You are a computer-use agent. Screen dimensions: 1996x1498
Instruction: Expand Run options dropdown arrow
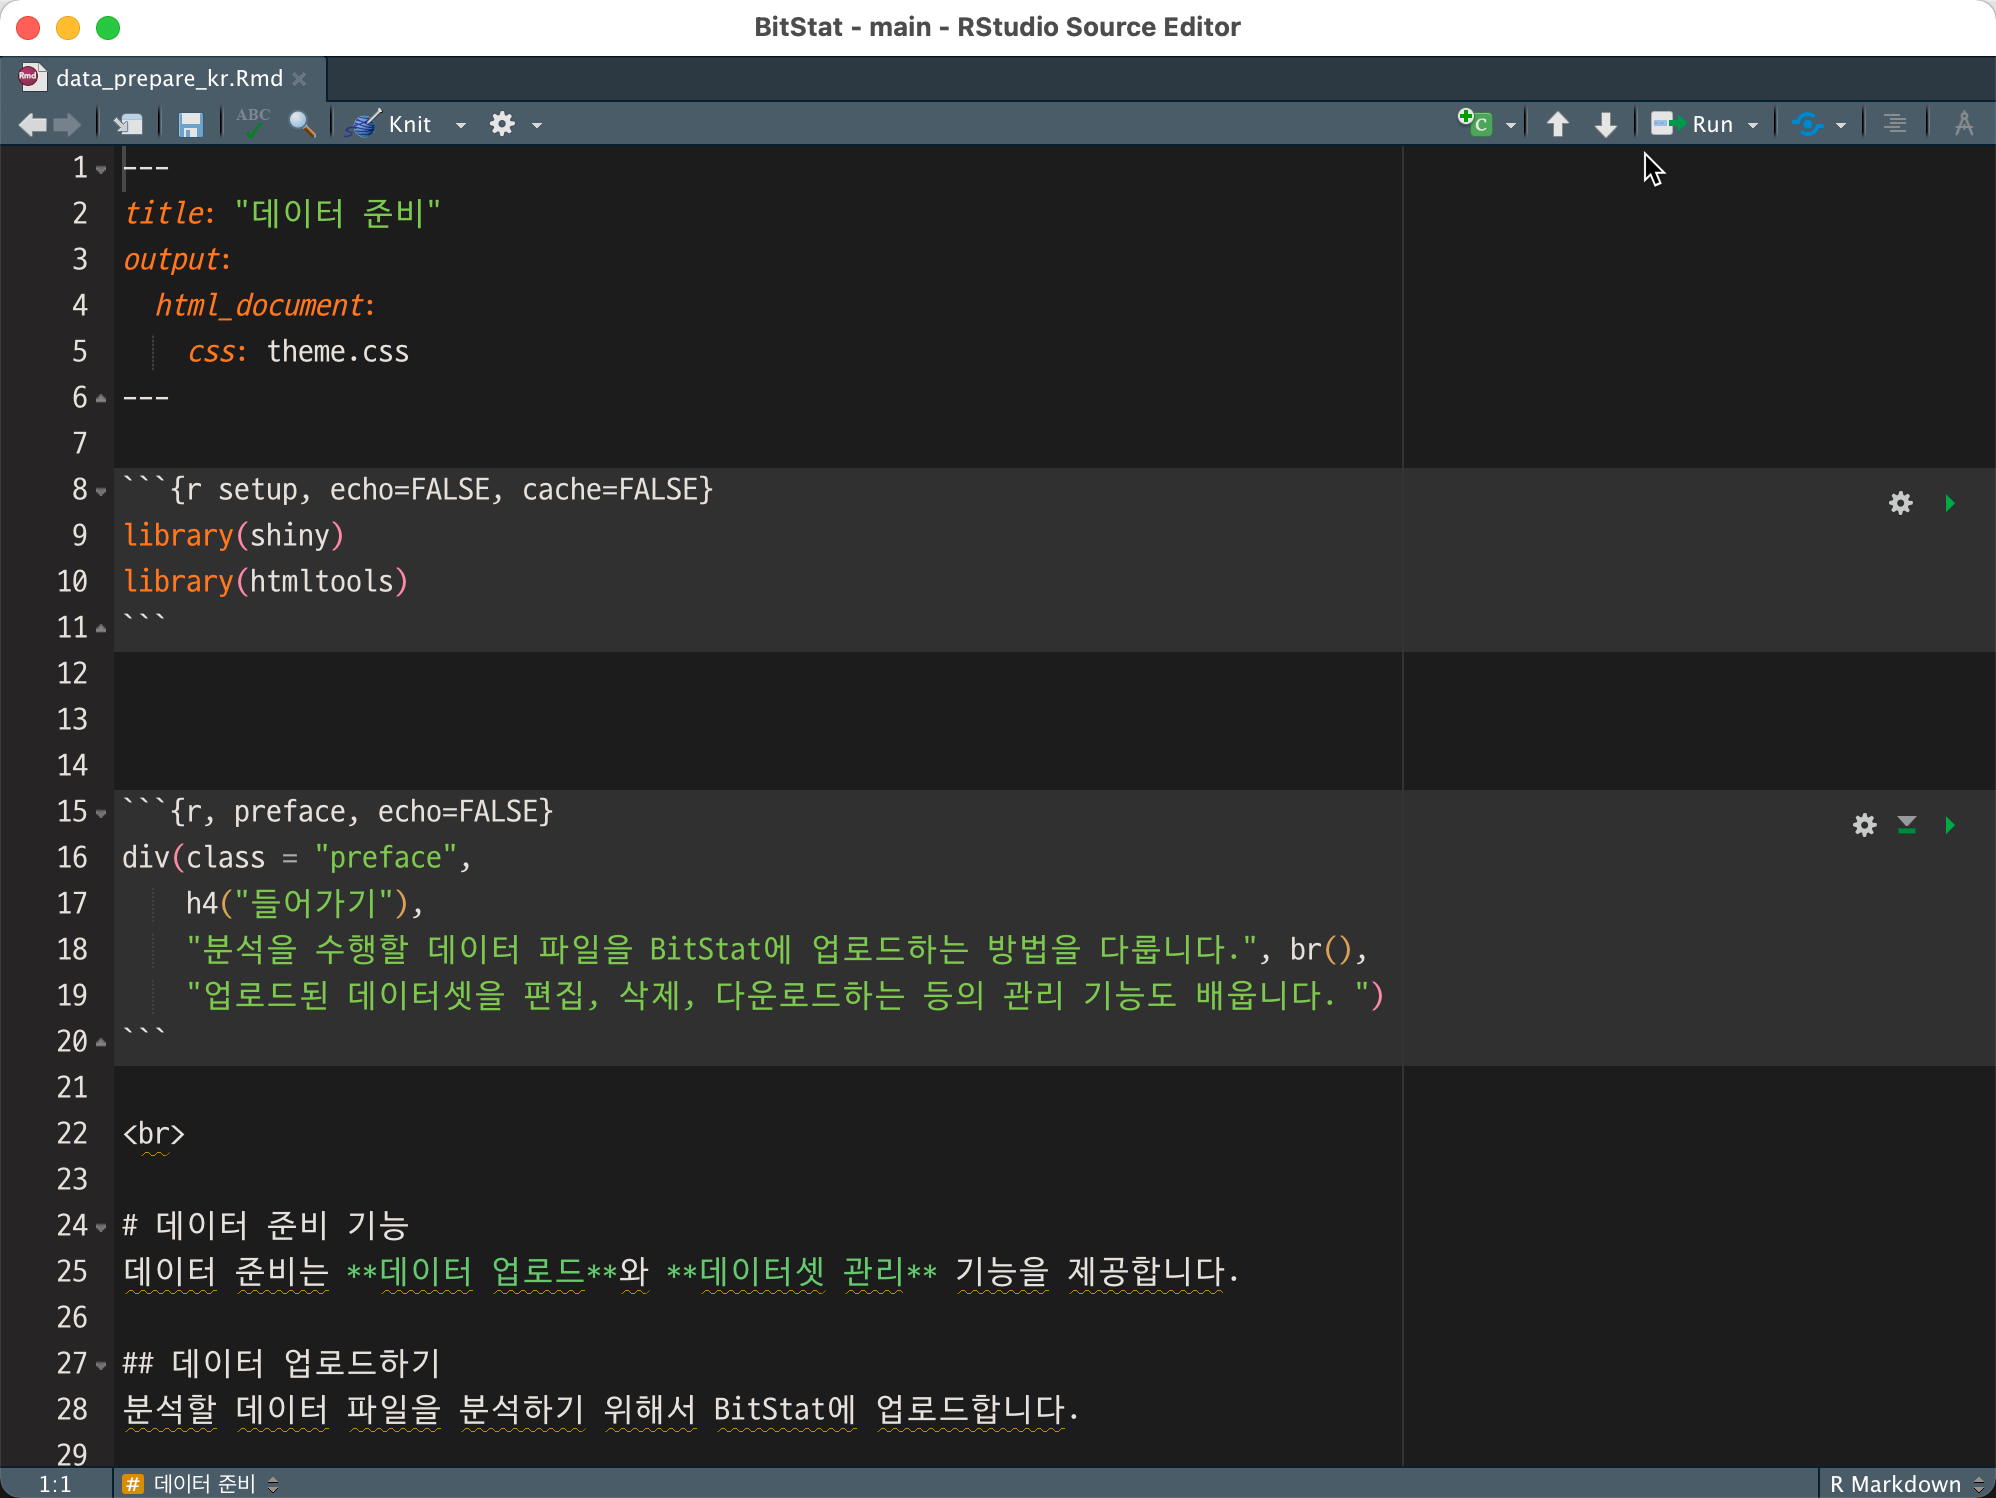tap(1753, 125)
